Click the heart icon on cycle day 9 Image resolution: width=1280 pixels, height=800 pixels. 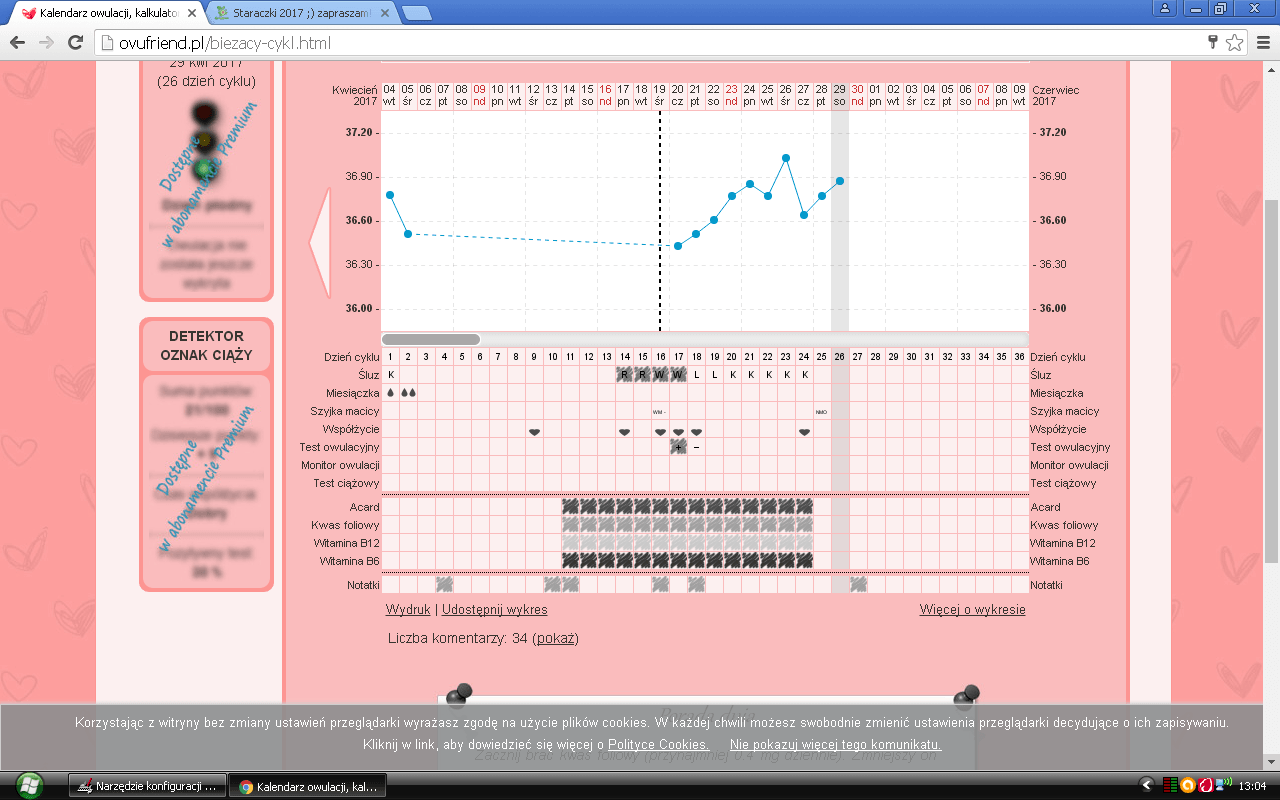pos(535,430)
